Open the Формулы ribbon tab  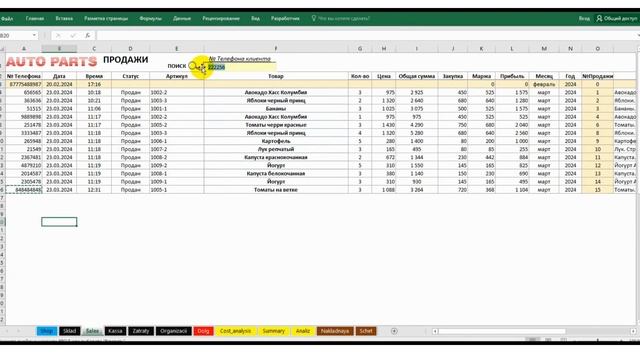click(x=150, y=18)
